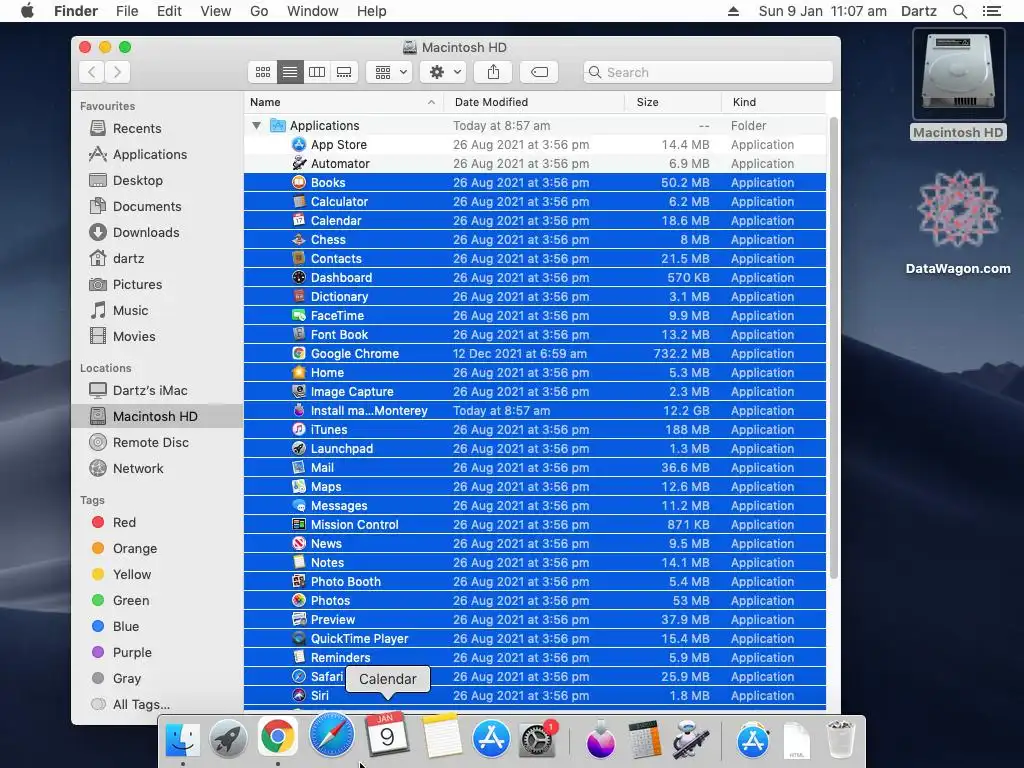Image resolution: width=1024 pixels, height=768 pixels.
Task: Open the View menu
Action: pos(216,11)
